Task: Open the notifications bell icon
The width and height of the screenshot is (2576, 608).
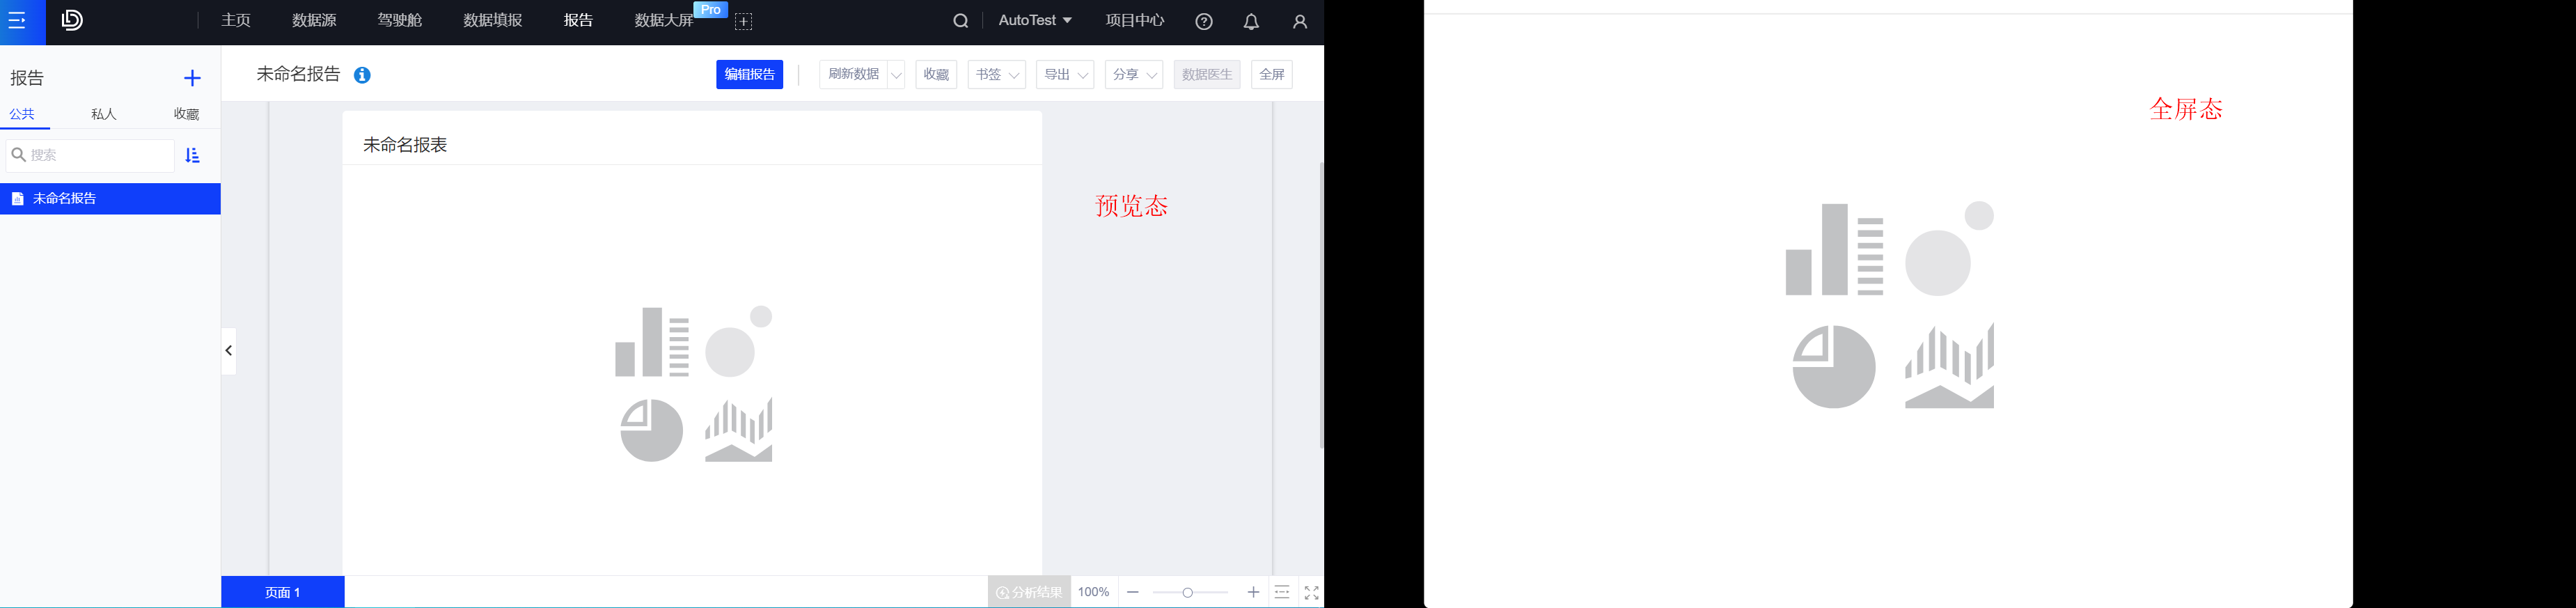Action: pyautogui.click(x=1251, y=22)
